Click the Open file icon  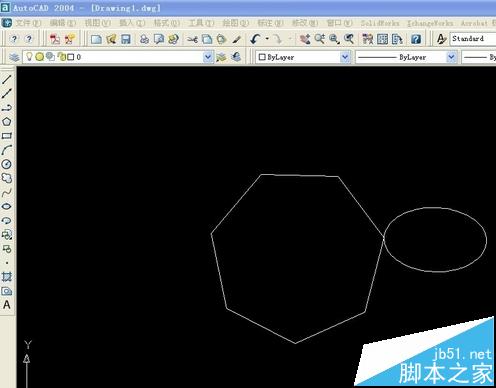(x=111, y=39)
